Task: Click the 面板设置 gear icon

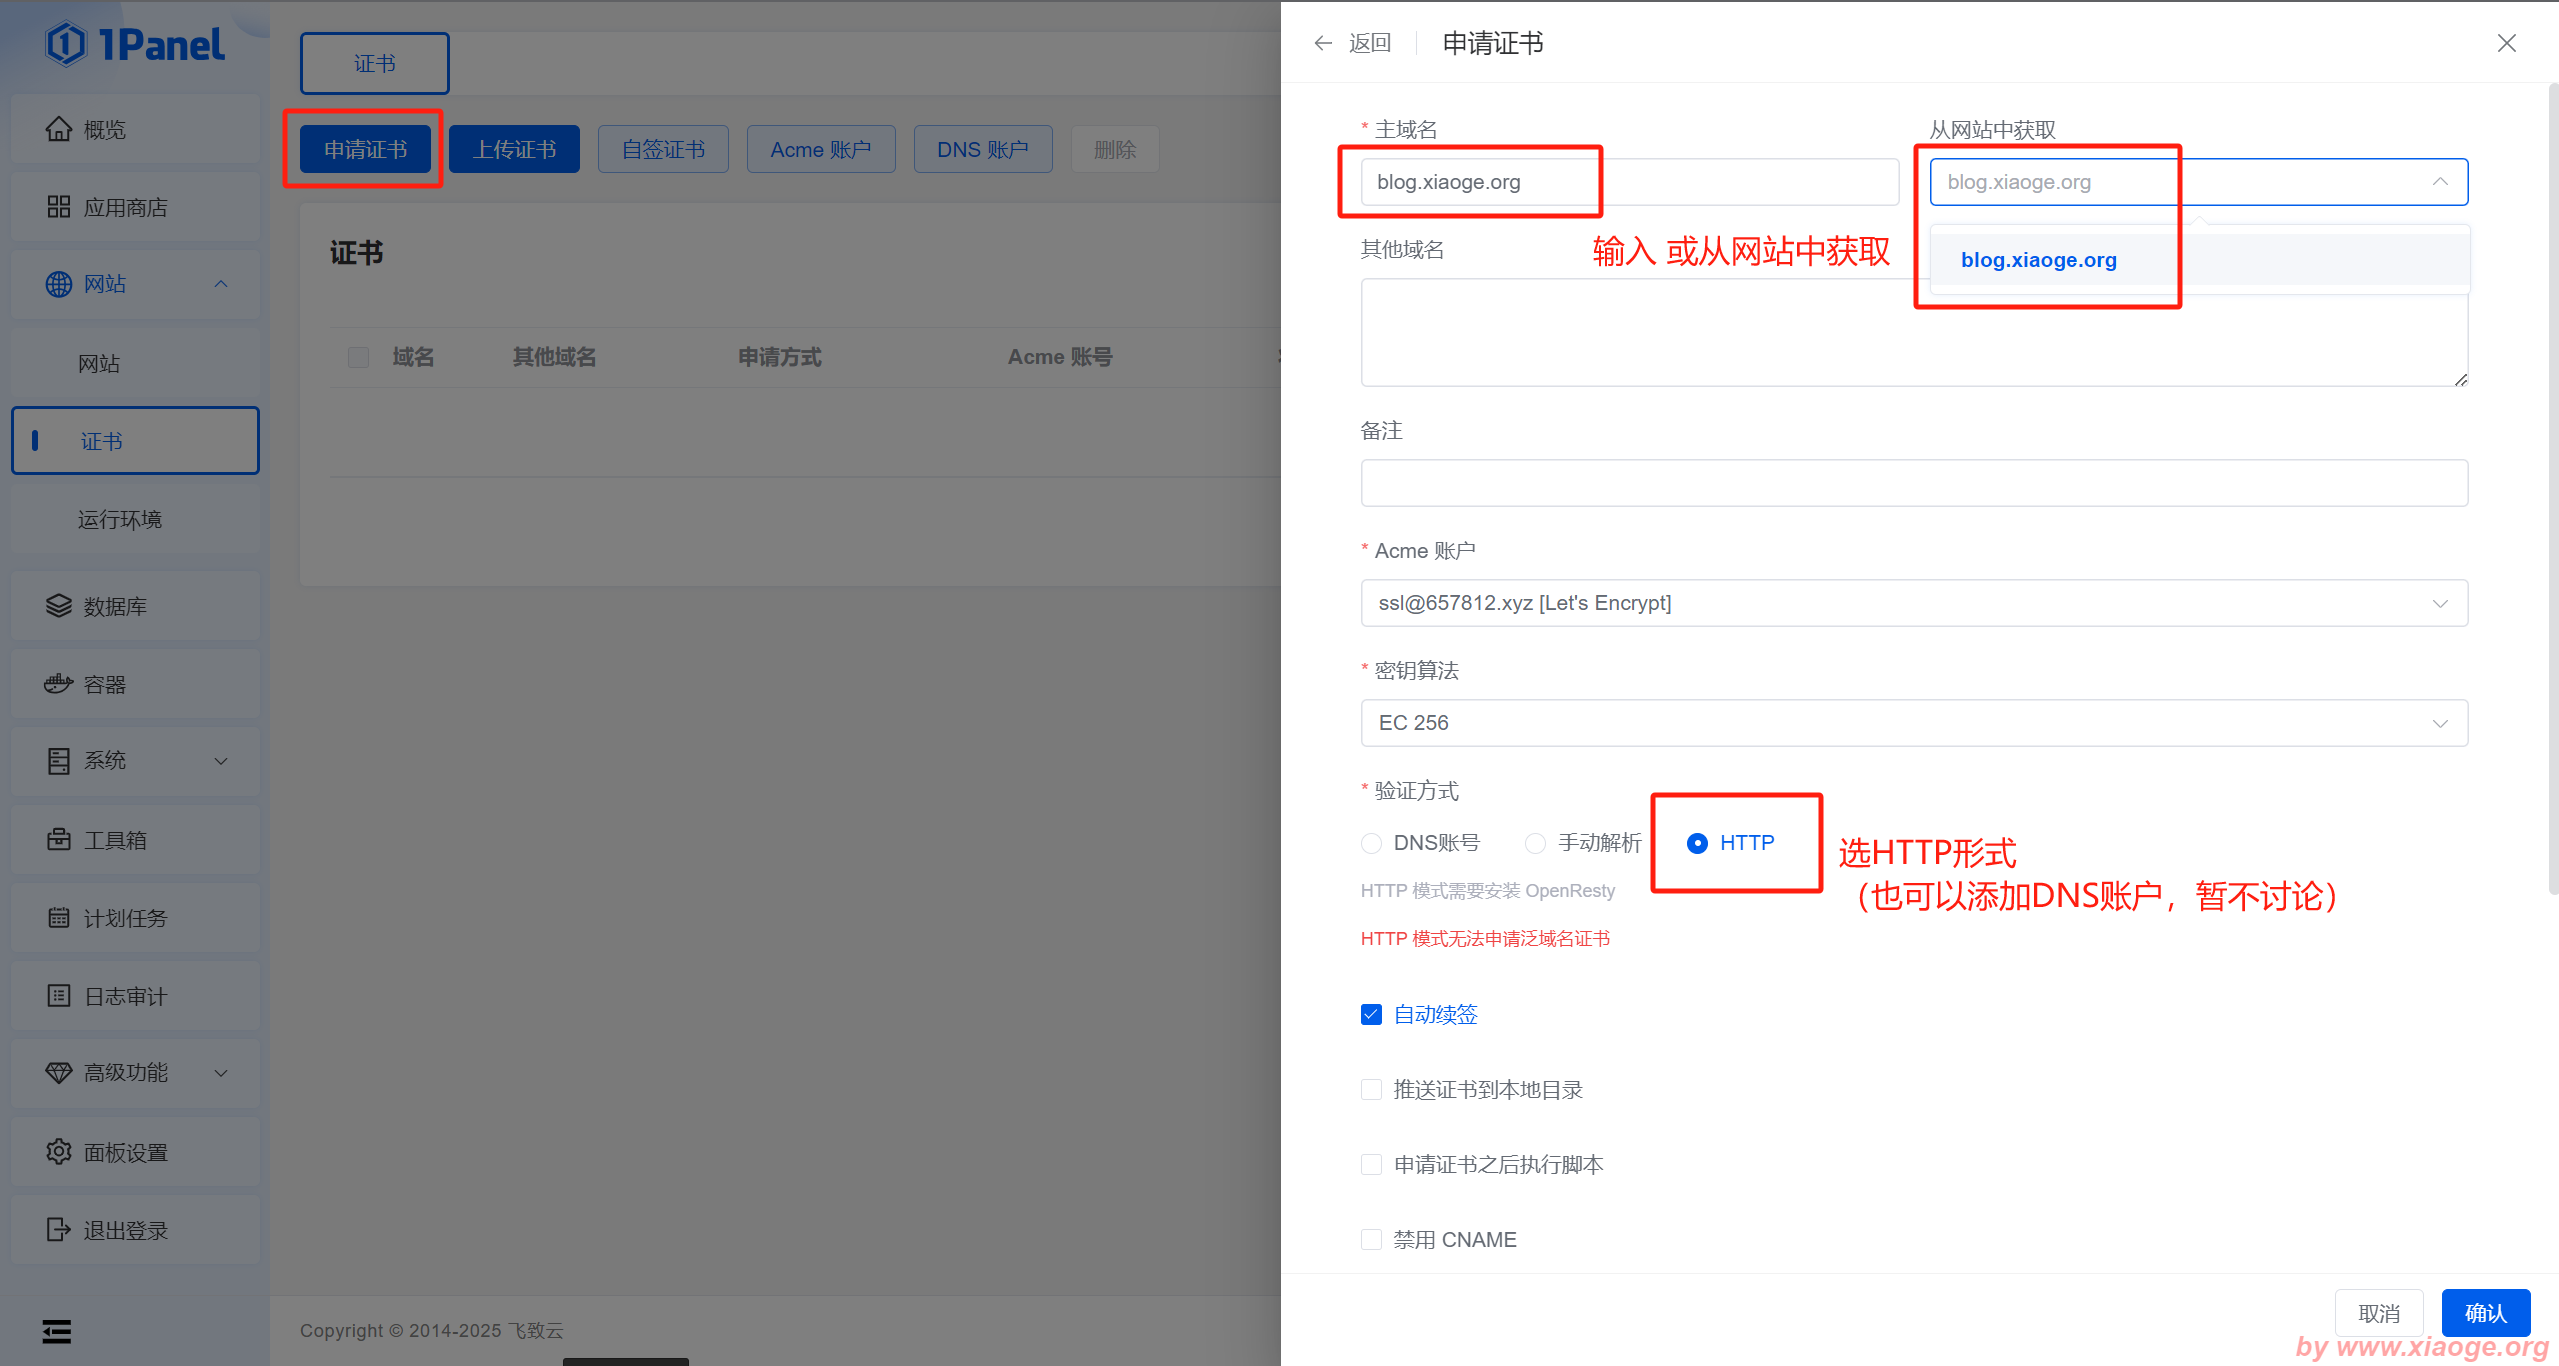Action: (x=59, y=1152)
